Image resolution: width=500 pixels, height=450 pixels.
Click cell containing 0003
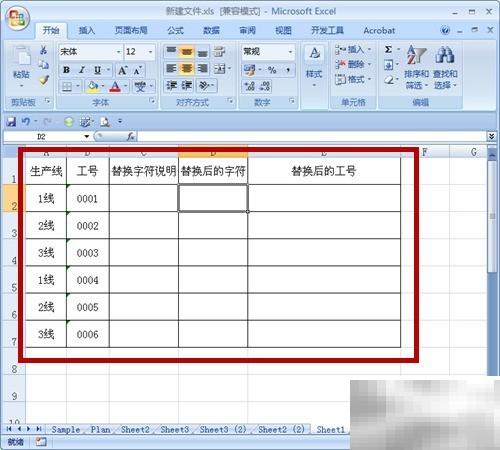[88, 253]
